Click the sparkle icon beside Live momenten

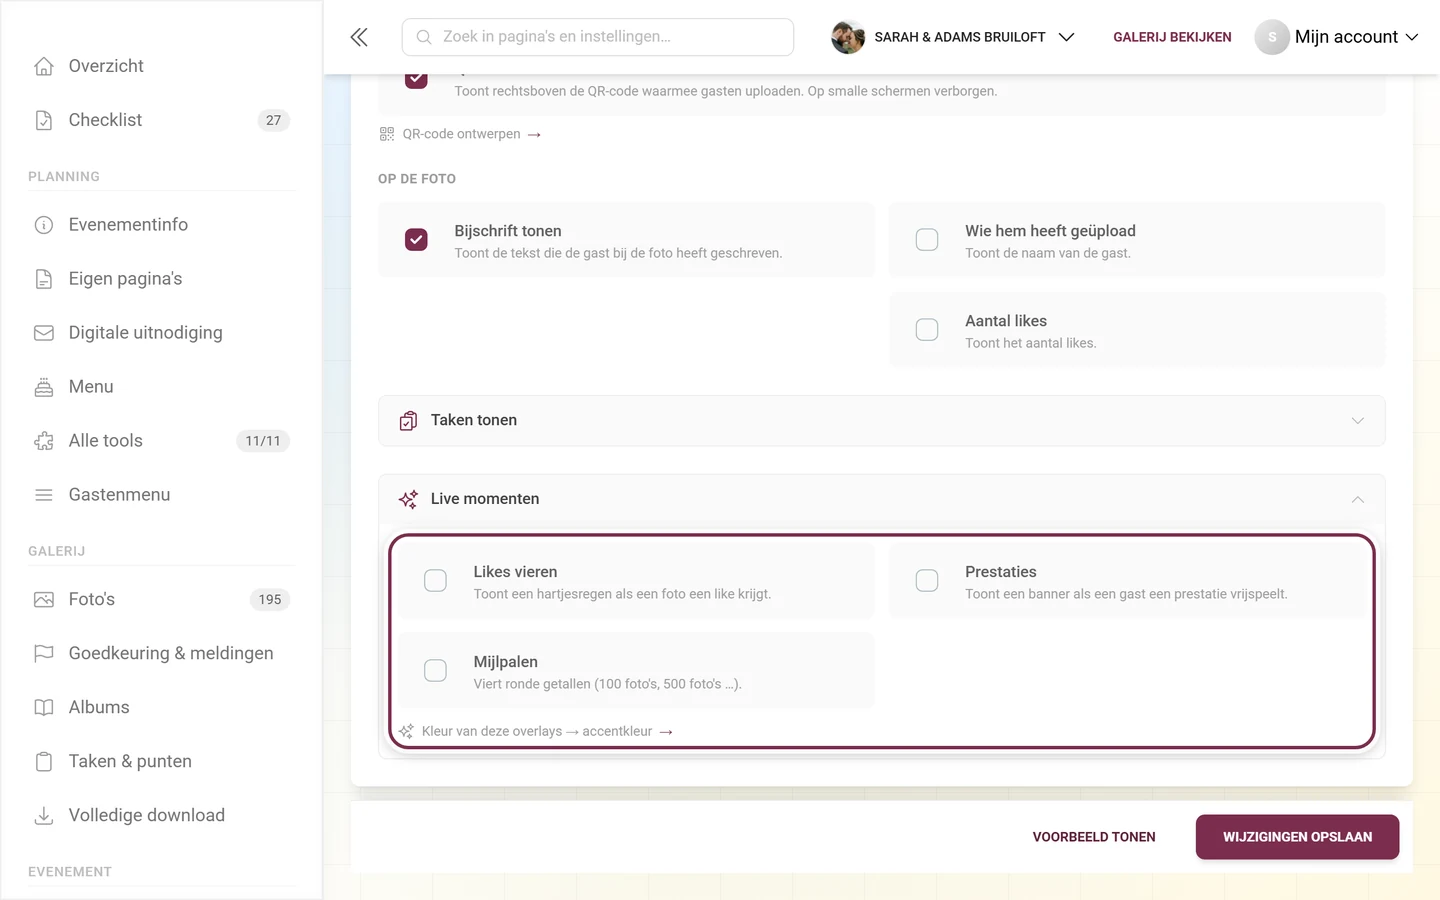408,499
